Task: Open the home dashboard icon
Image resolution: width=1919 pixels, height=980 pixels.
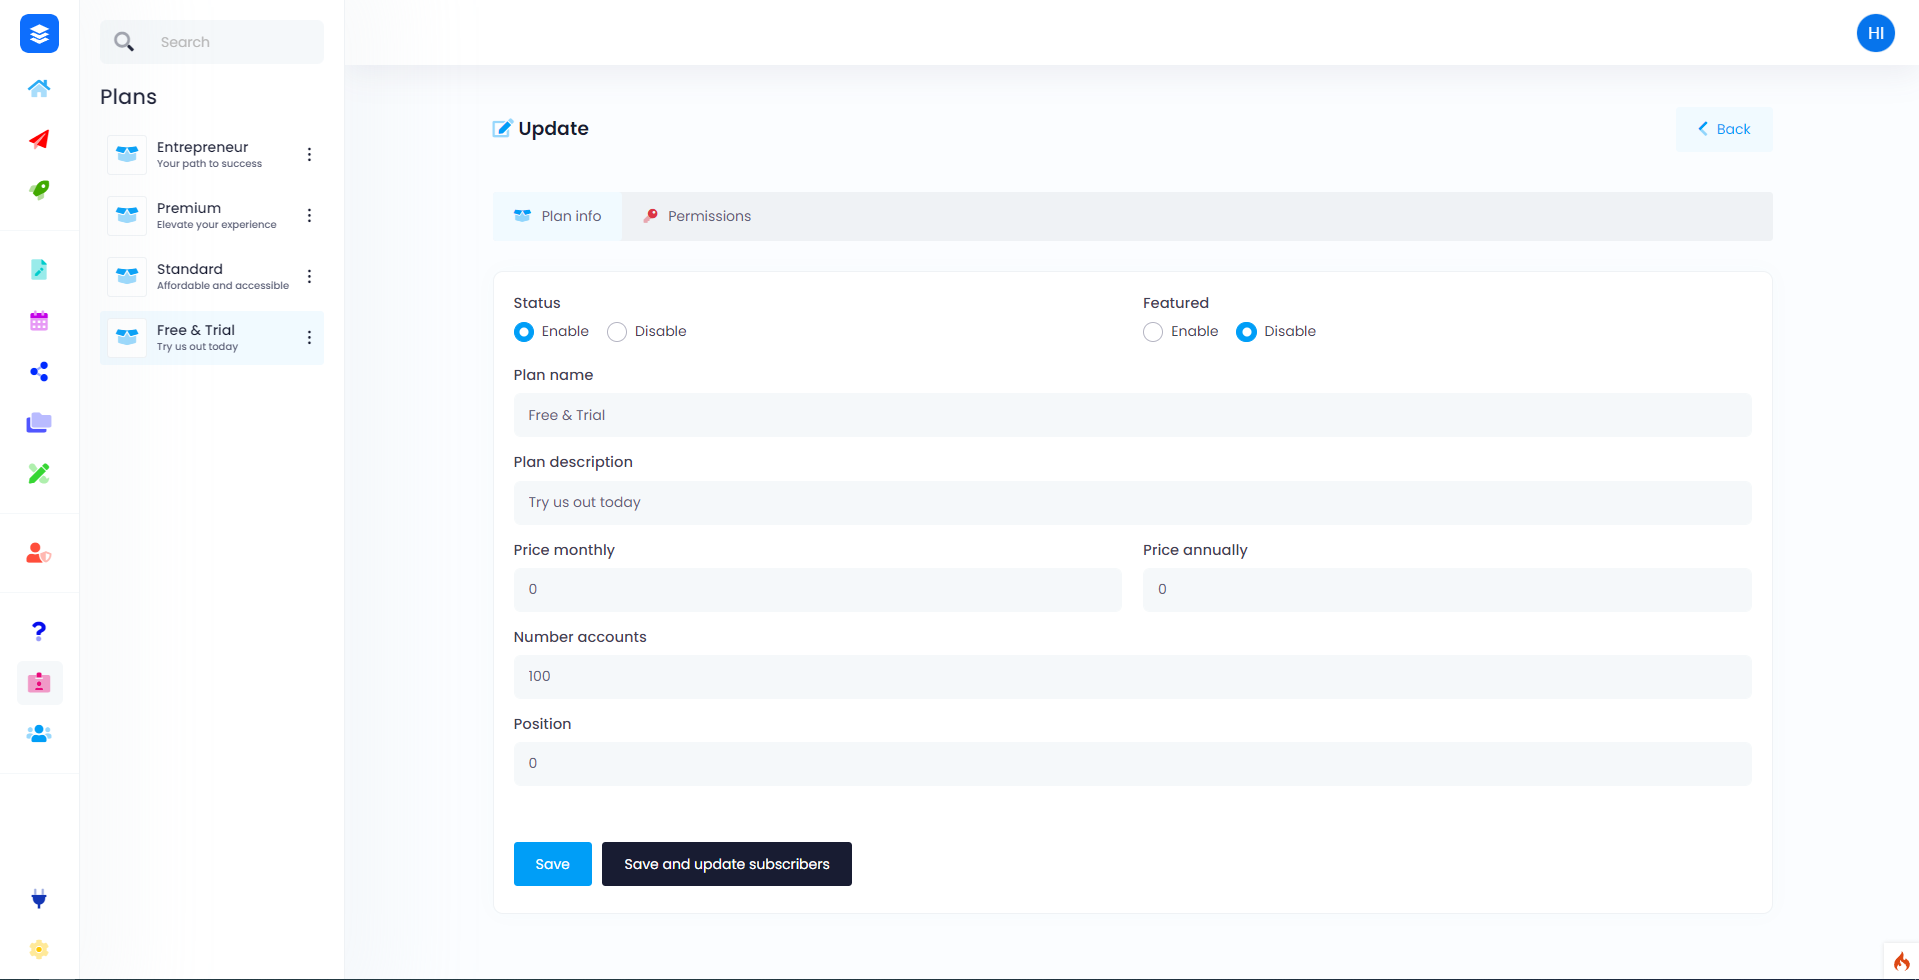Action: [39, 88]
